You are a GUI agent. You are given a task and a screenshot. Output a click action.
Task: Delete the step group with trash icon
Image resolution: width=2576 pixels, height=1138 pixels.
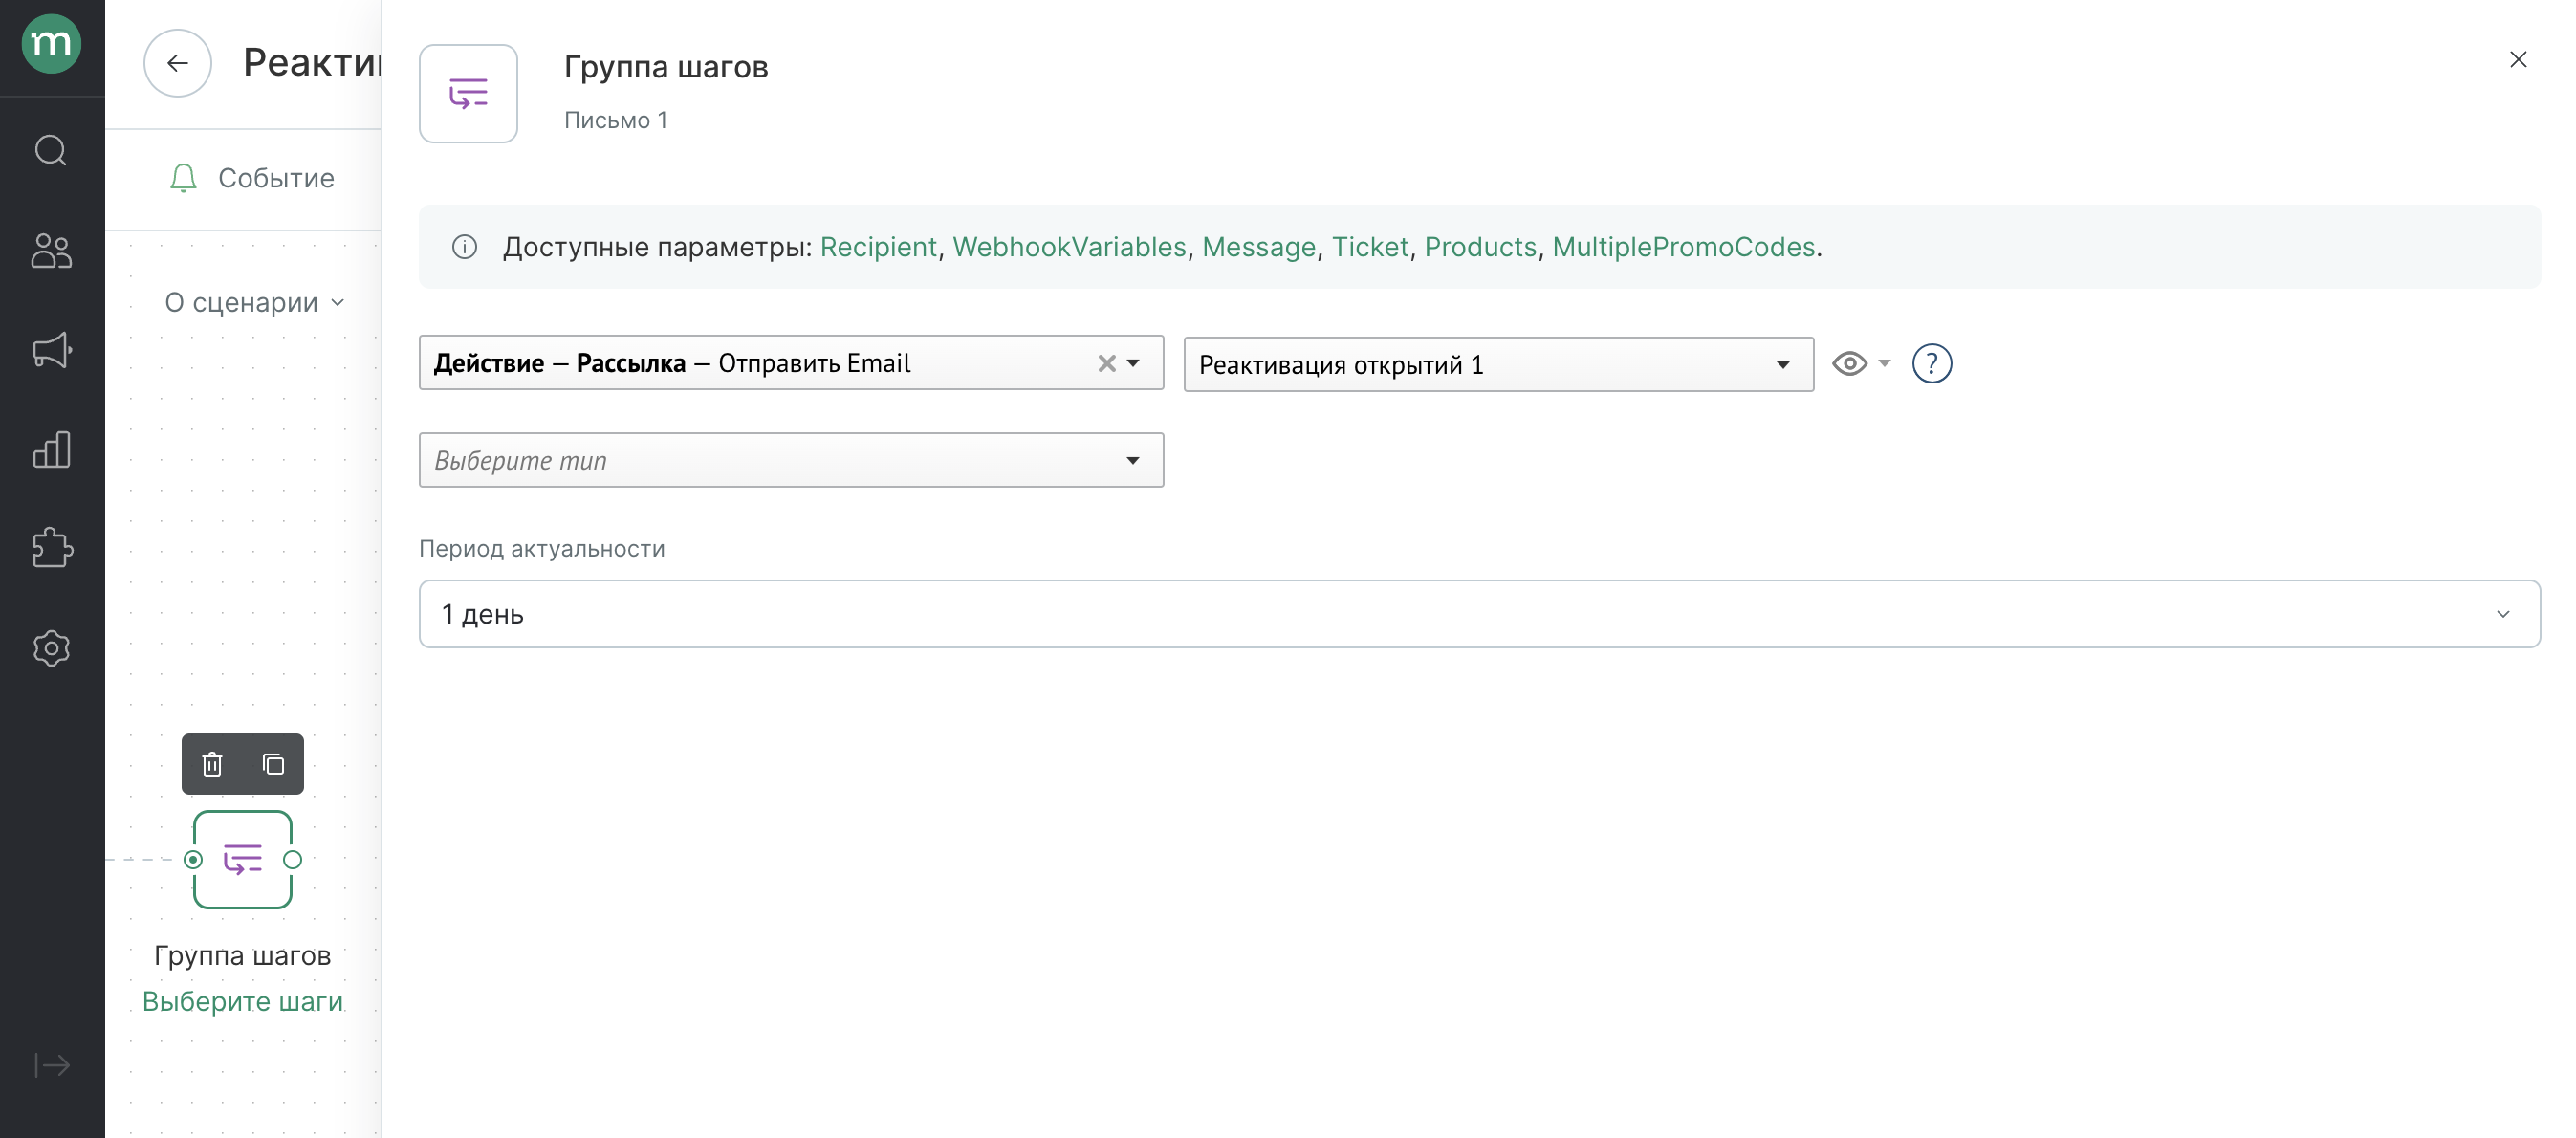click(x=212, y=765)
